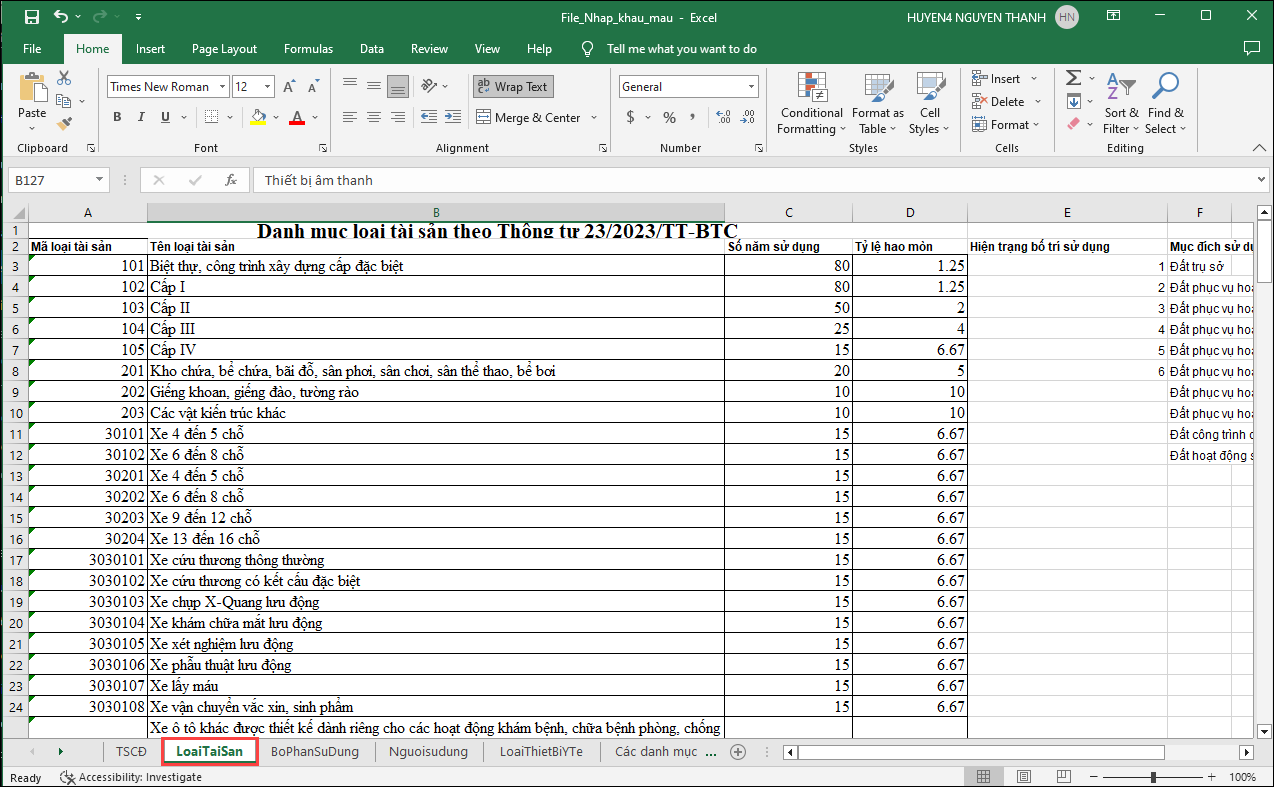Click the AutoSum sigma icon
This screenshot has width=1274, height=787.
[1073, 78]
